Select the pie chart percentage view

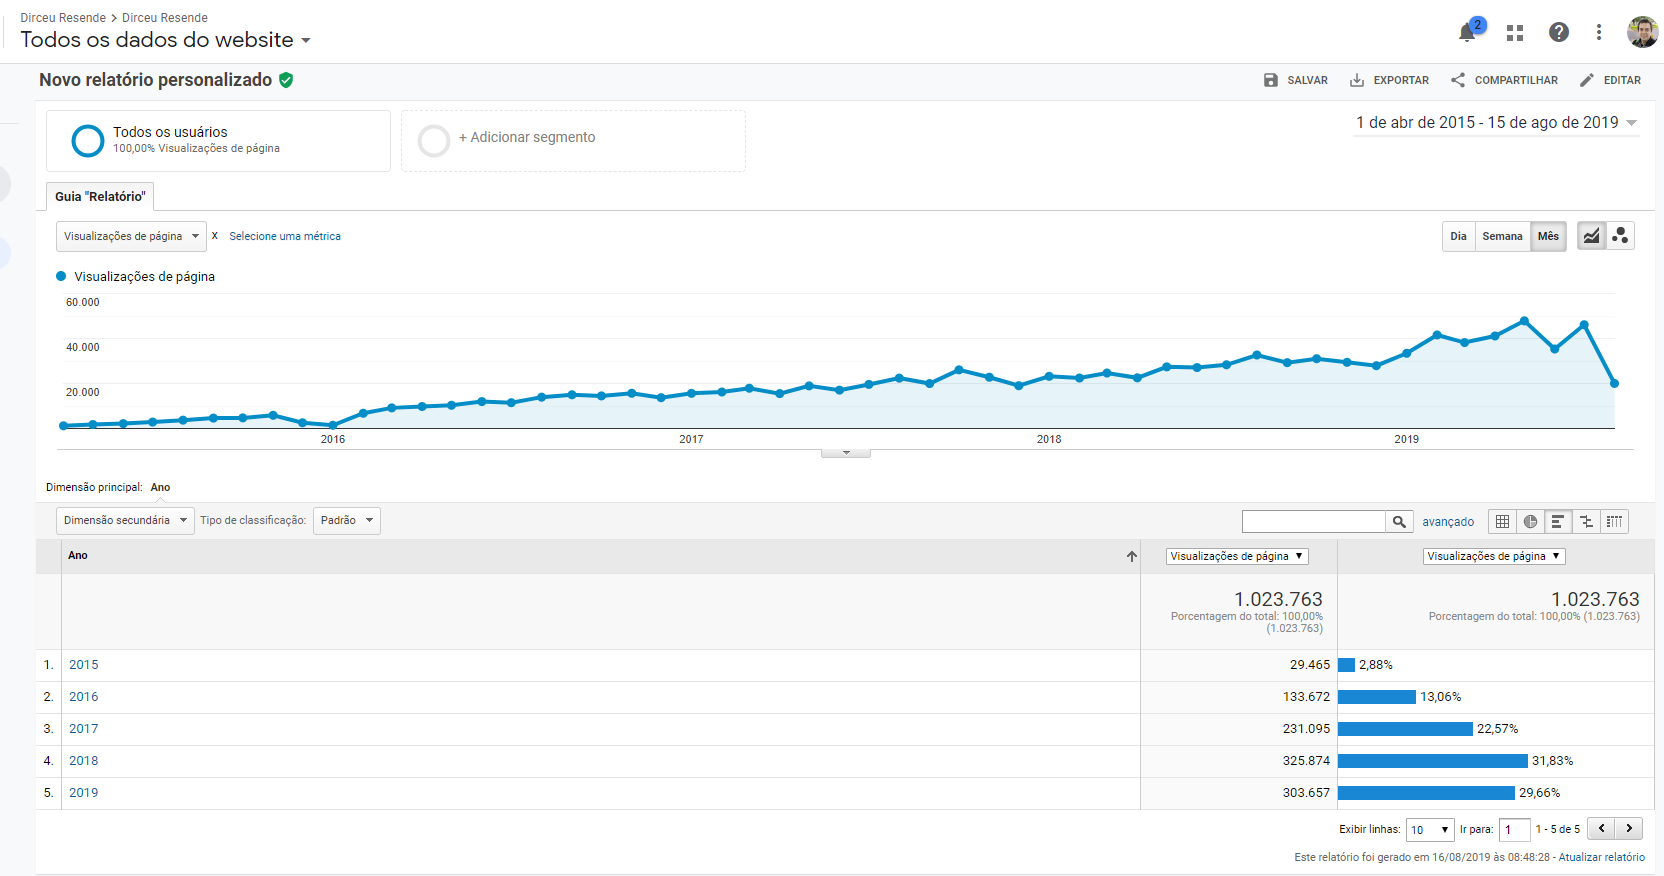1530,521
